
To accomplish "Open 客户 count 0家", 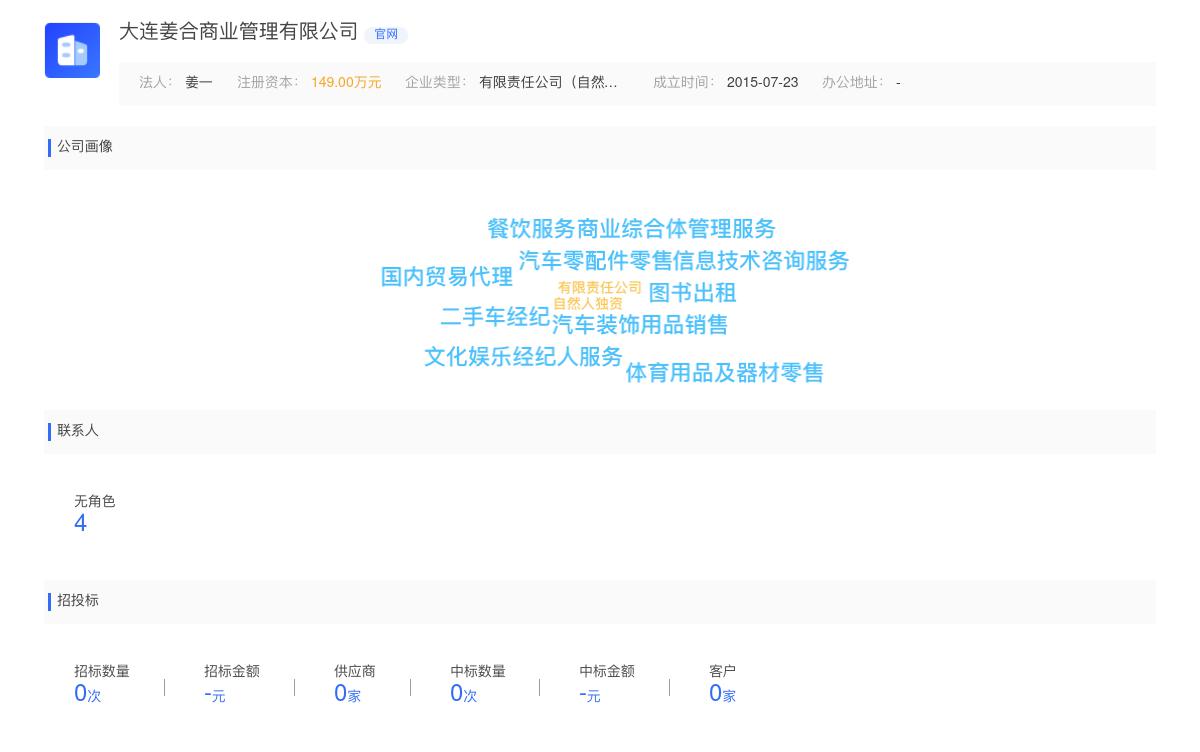I will pyautogui.click(x=722, y=694).
